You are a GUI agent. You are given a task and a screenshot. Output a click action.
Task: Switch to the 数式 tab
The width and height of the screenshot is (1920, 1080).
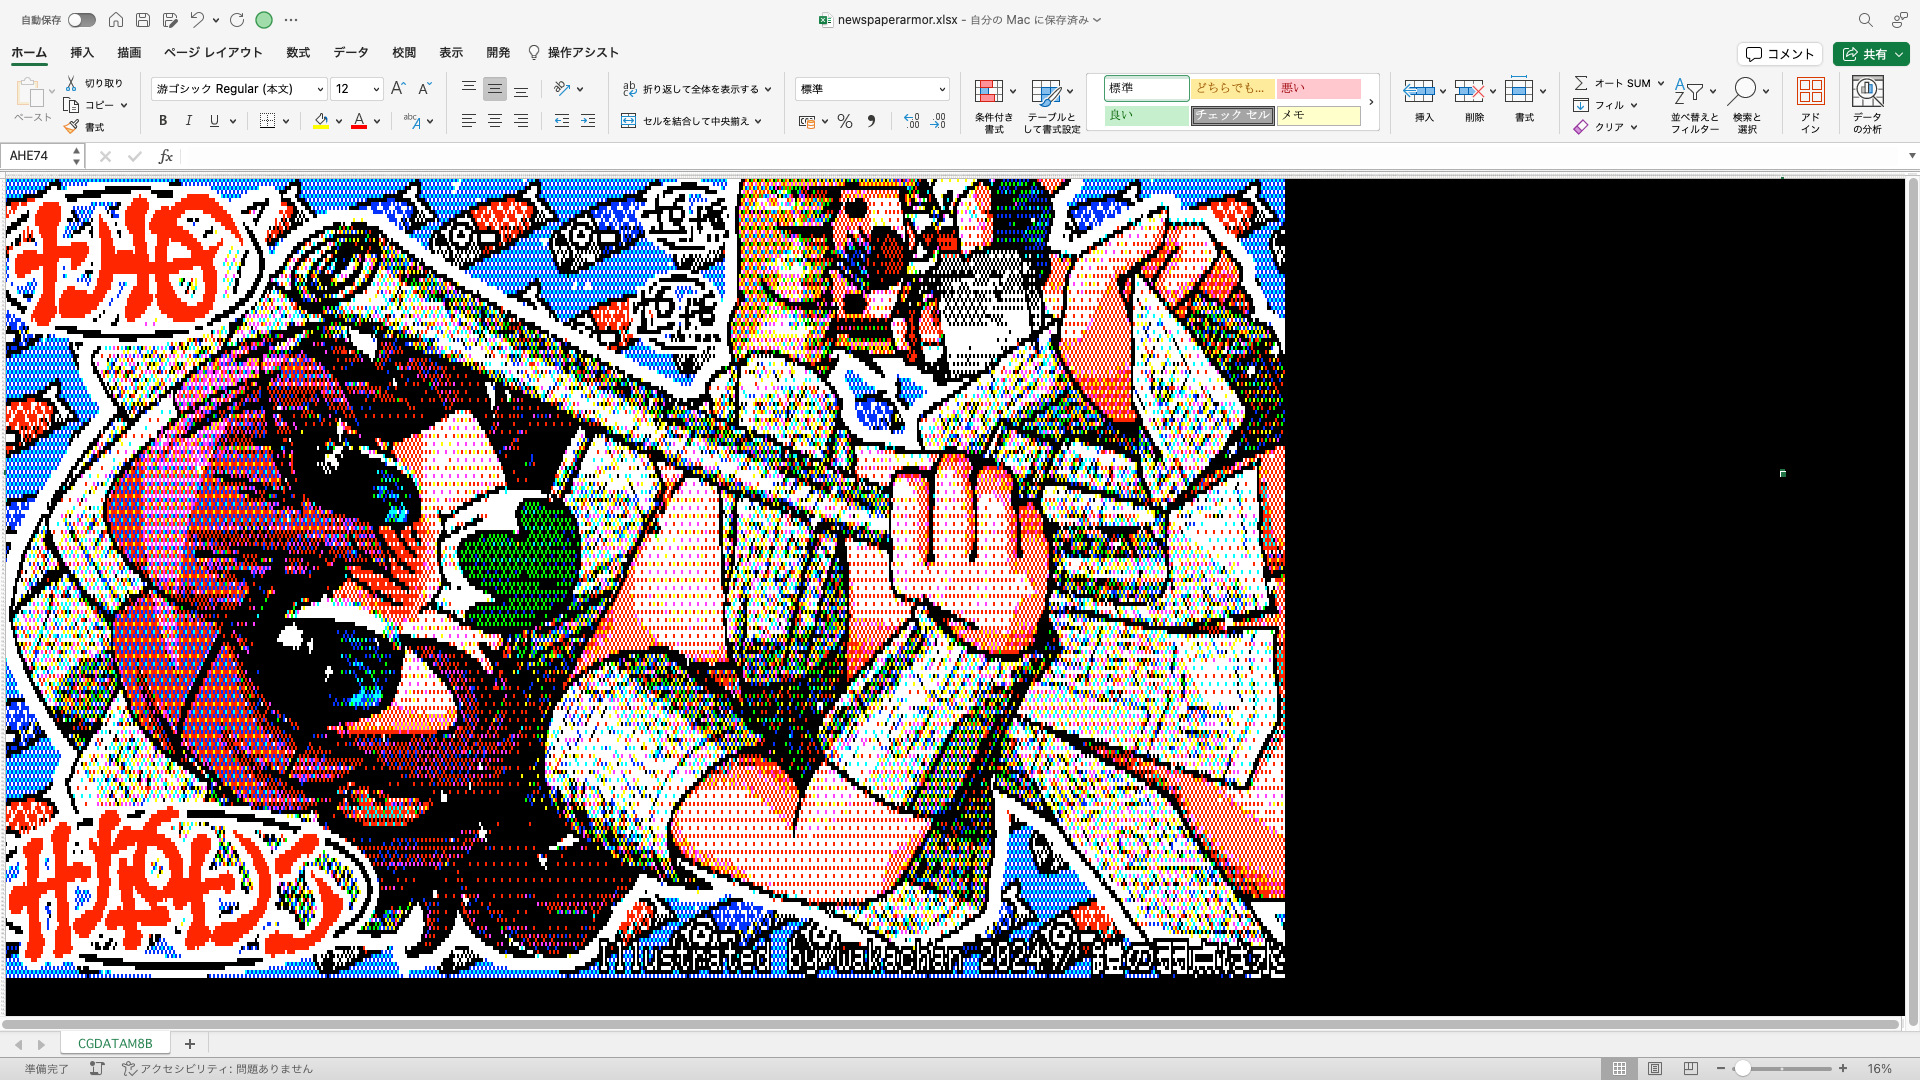[298, 53]
